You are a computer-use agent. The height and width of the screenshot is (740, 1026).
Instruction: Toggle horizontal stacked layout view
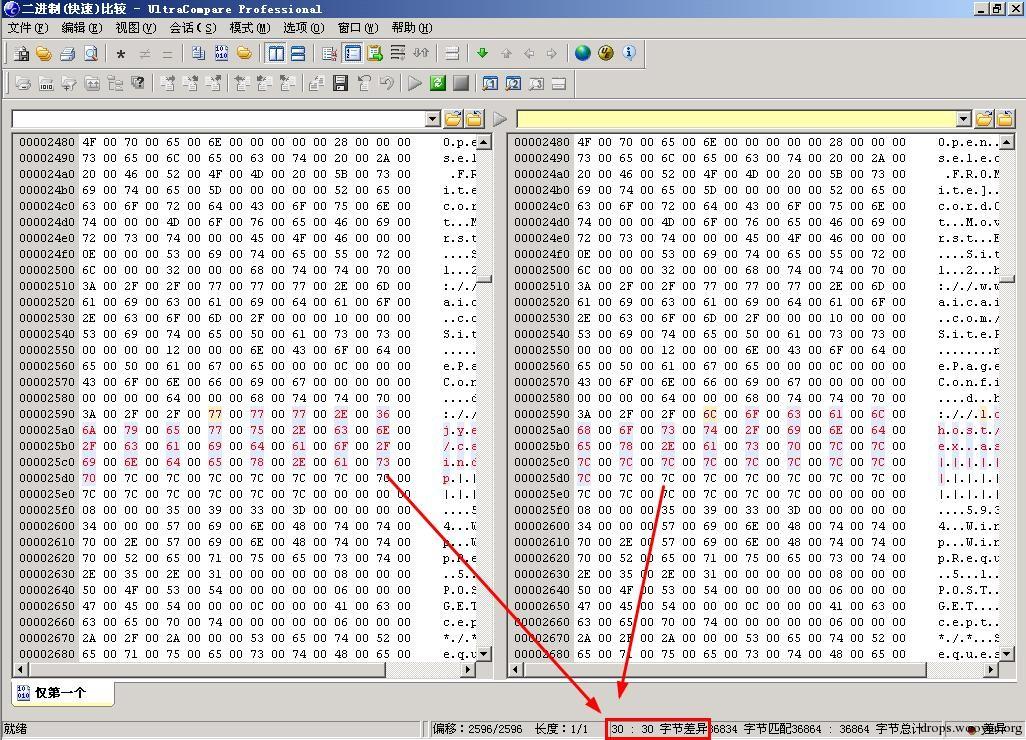pos(297,54)
